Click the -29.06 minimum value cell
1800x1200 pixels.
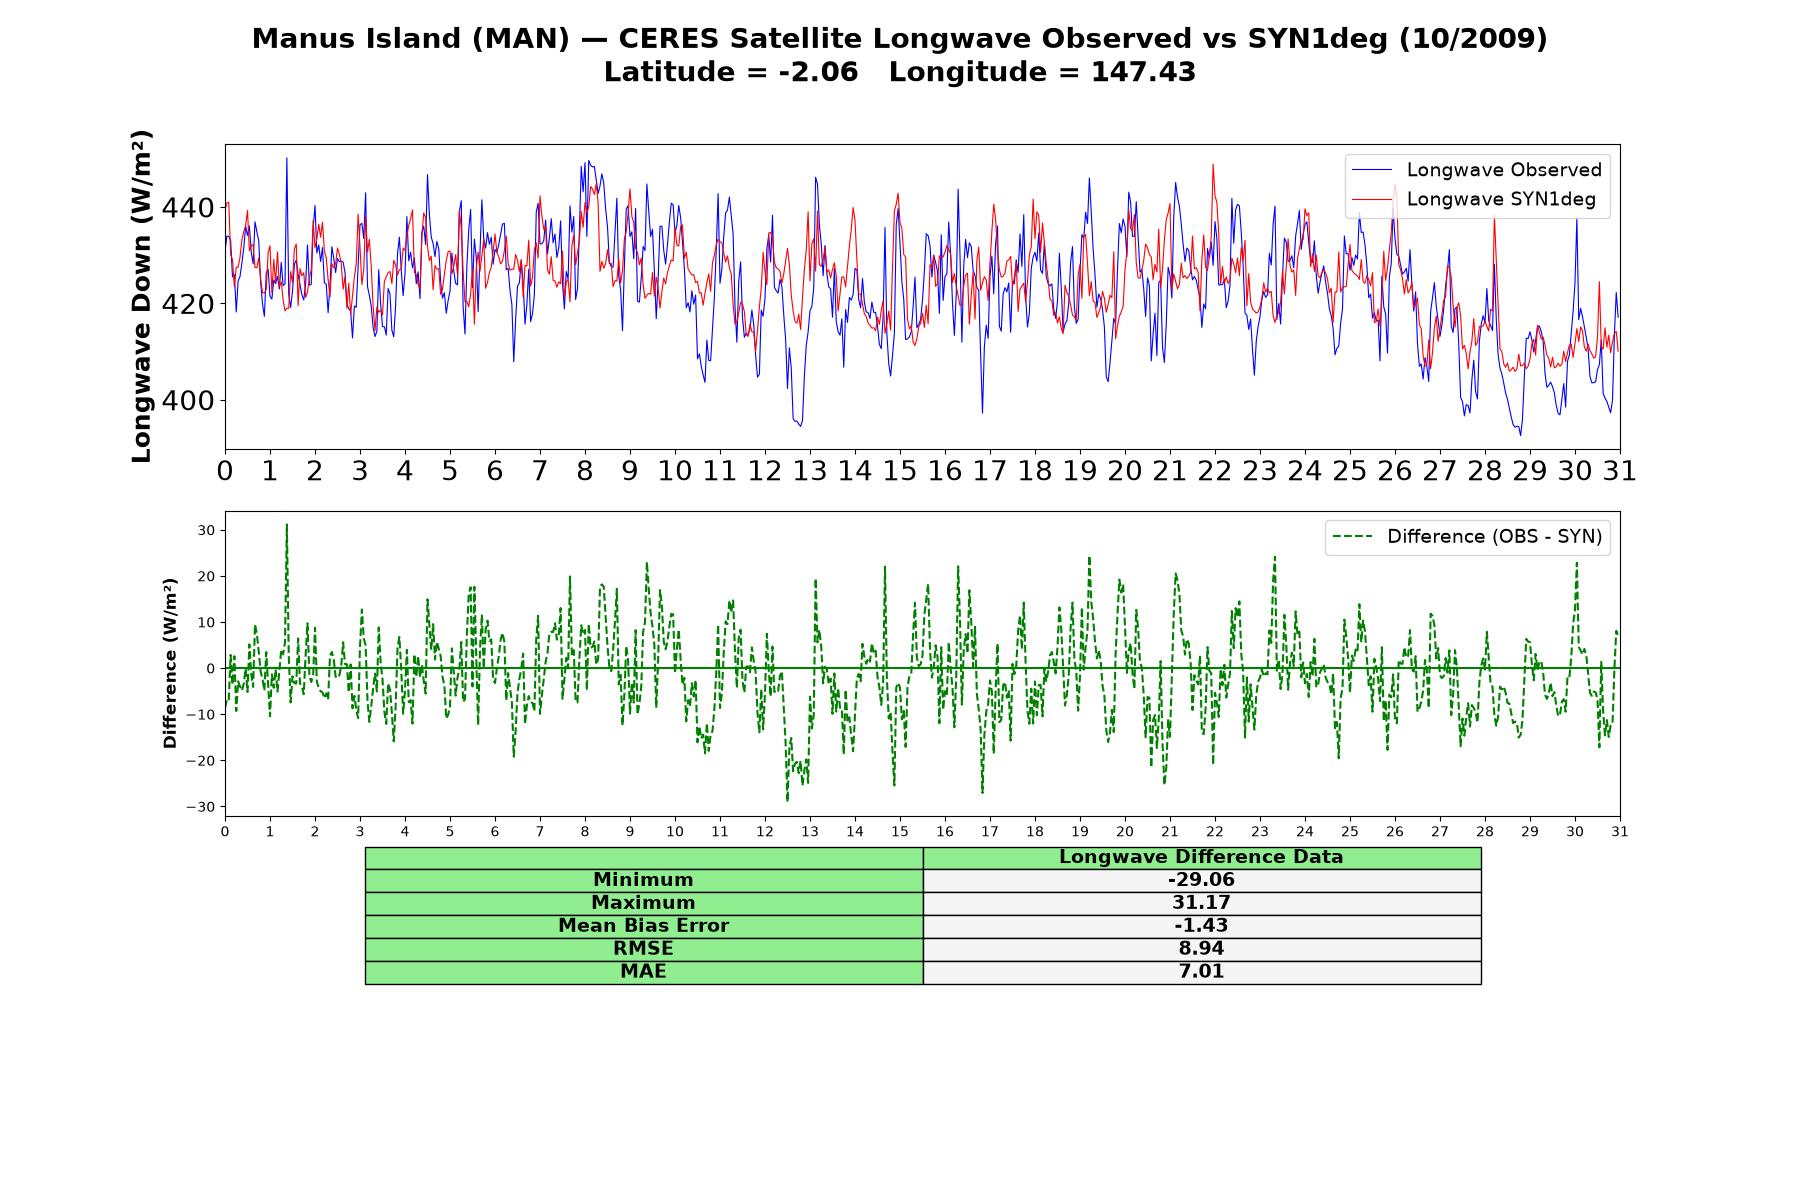(1202, 880)
